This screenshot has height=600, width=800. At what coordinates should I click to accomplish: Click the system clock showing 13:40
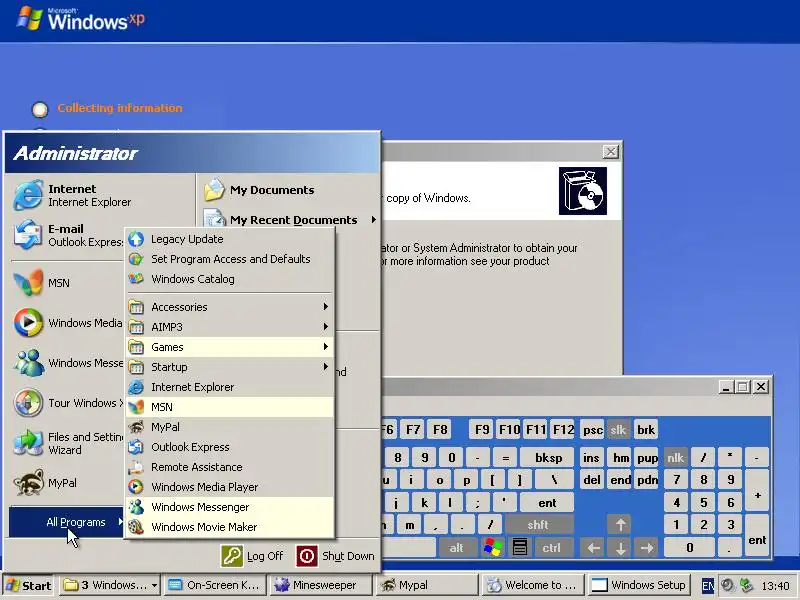tap(776, 586)
